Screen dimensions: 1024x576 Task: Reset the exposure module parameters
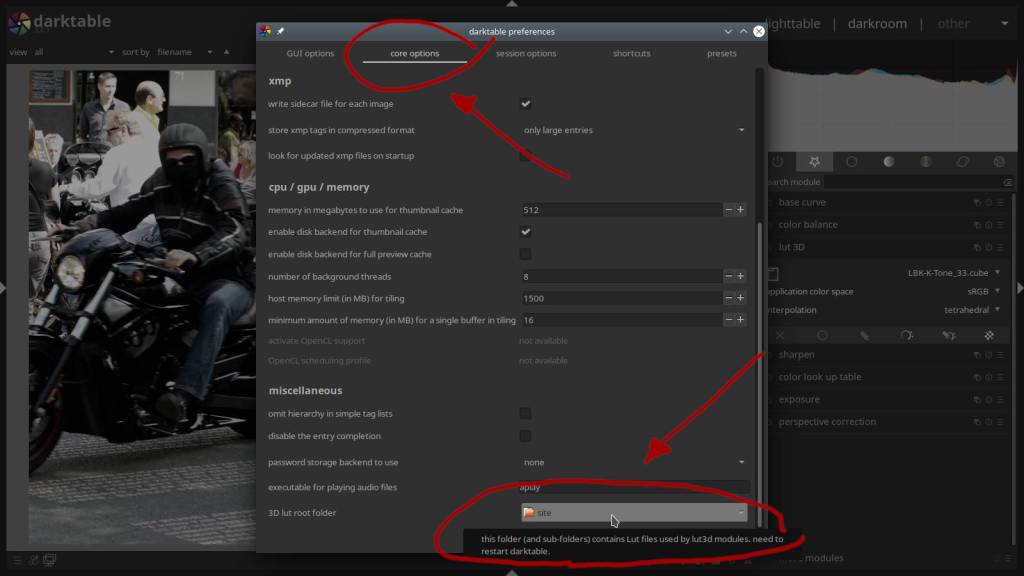989,400
